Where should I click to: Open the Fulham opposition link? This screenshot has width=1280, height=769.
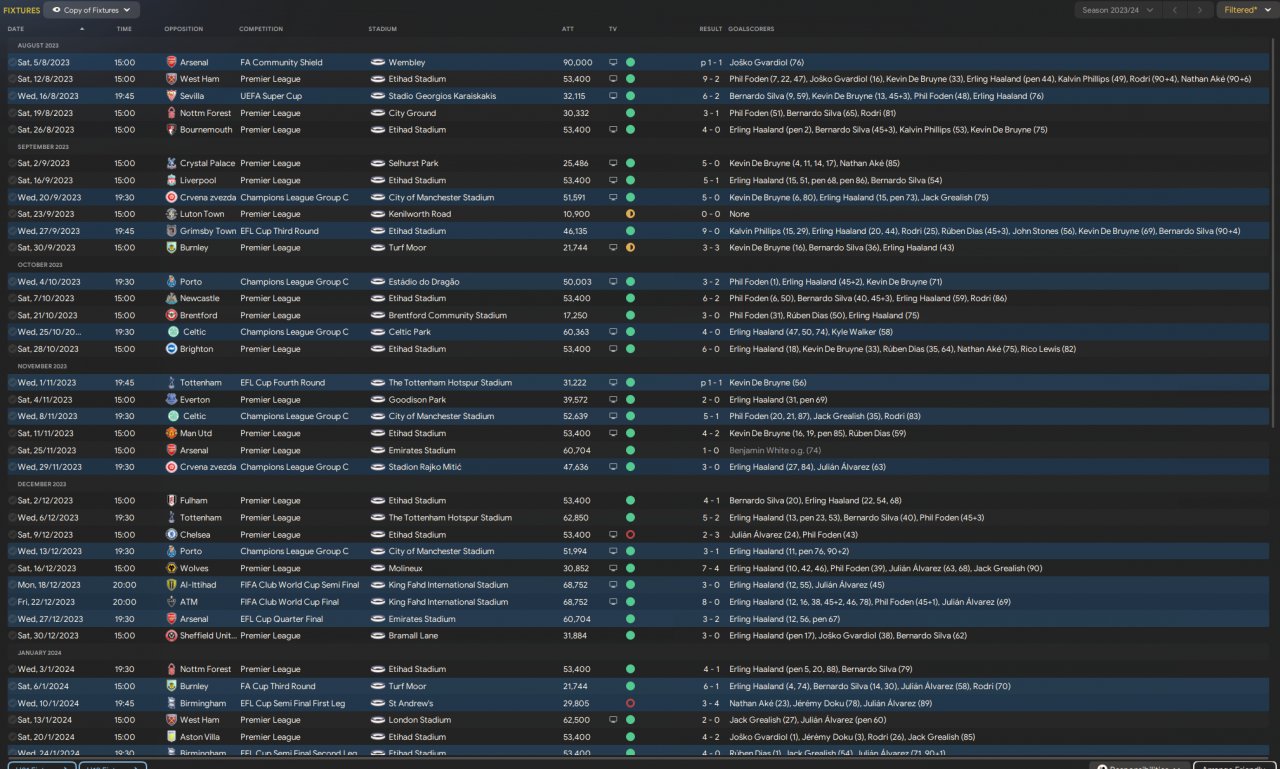click(195, 500)
